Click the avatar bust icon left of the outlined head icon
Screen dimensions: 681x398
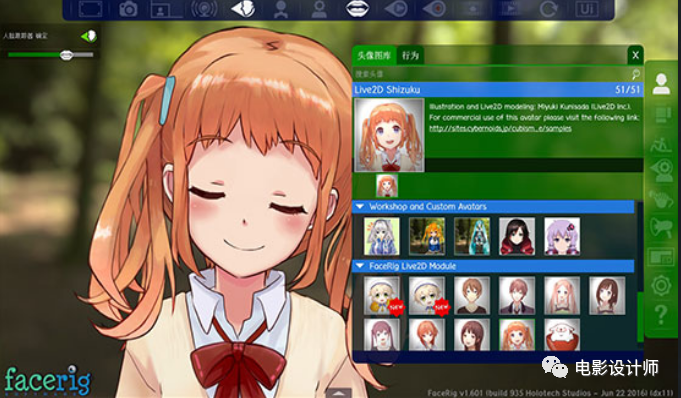[x=281, y=9]
